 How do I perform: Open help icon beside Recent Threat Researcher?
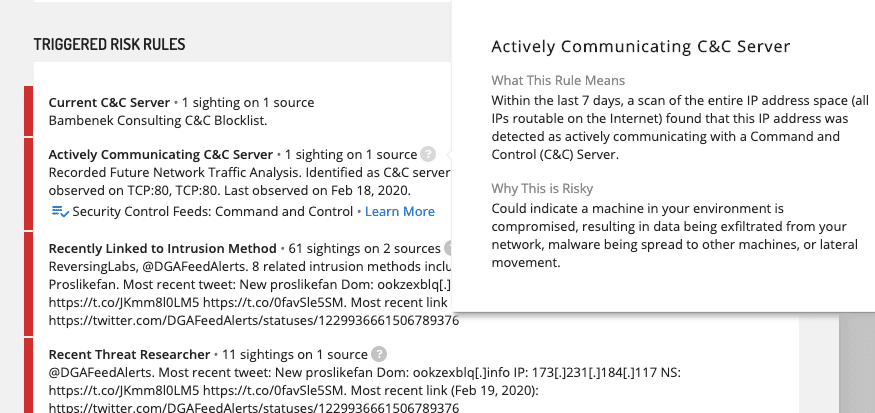tap(379, 354)
